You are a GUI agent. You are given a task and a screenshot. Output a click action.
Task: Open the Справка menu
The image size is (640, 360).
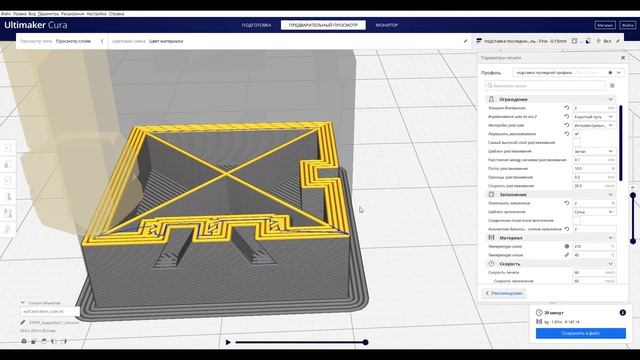tap(116, 13)
